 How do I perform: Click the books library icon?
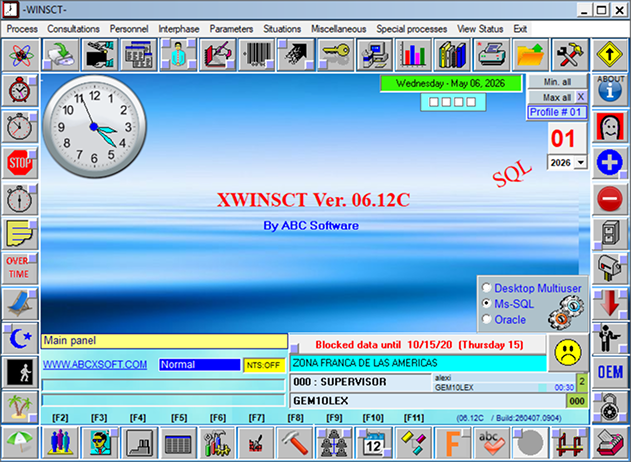pyautogui.click(x=452, y=55)
